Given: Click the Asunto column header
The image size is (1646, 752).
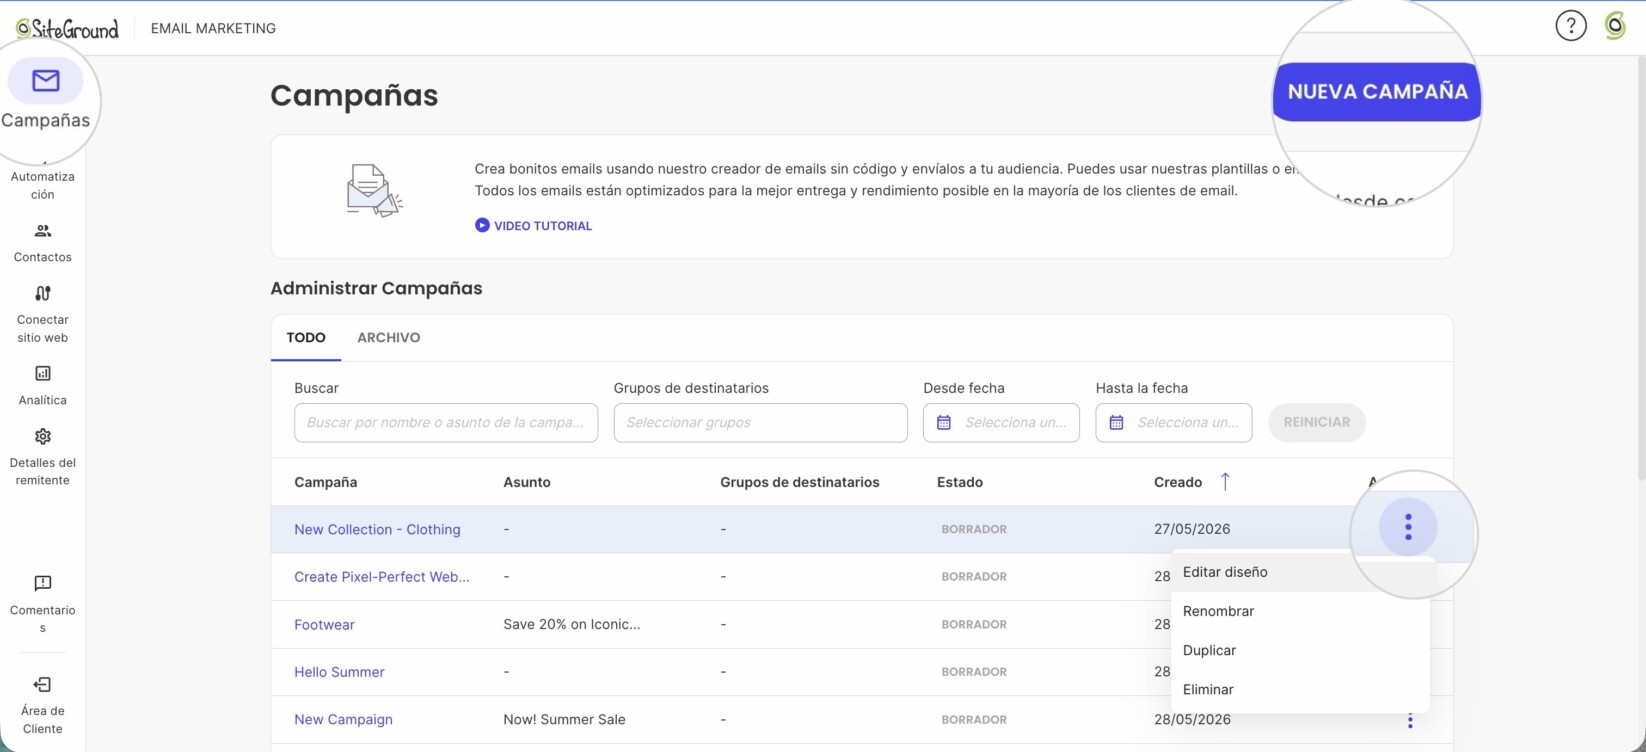Looking at the screenshot, I should pos(527,482).
